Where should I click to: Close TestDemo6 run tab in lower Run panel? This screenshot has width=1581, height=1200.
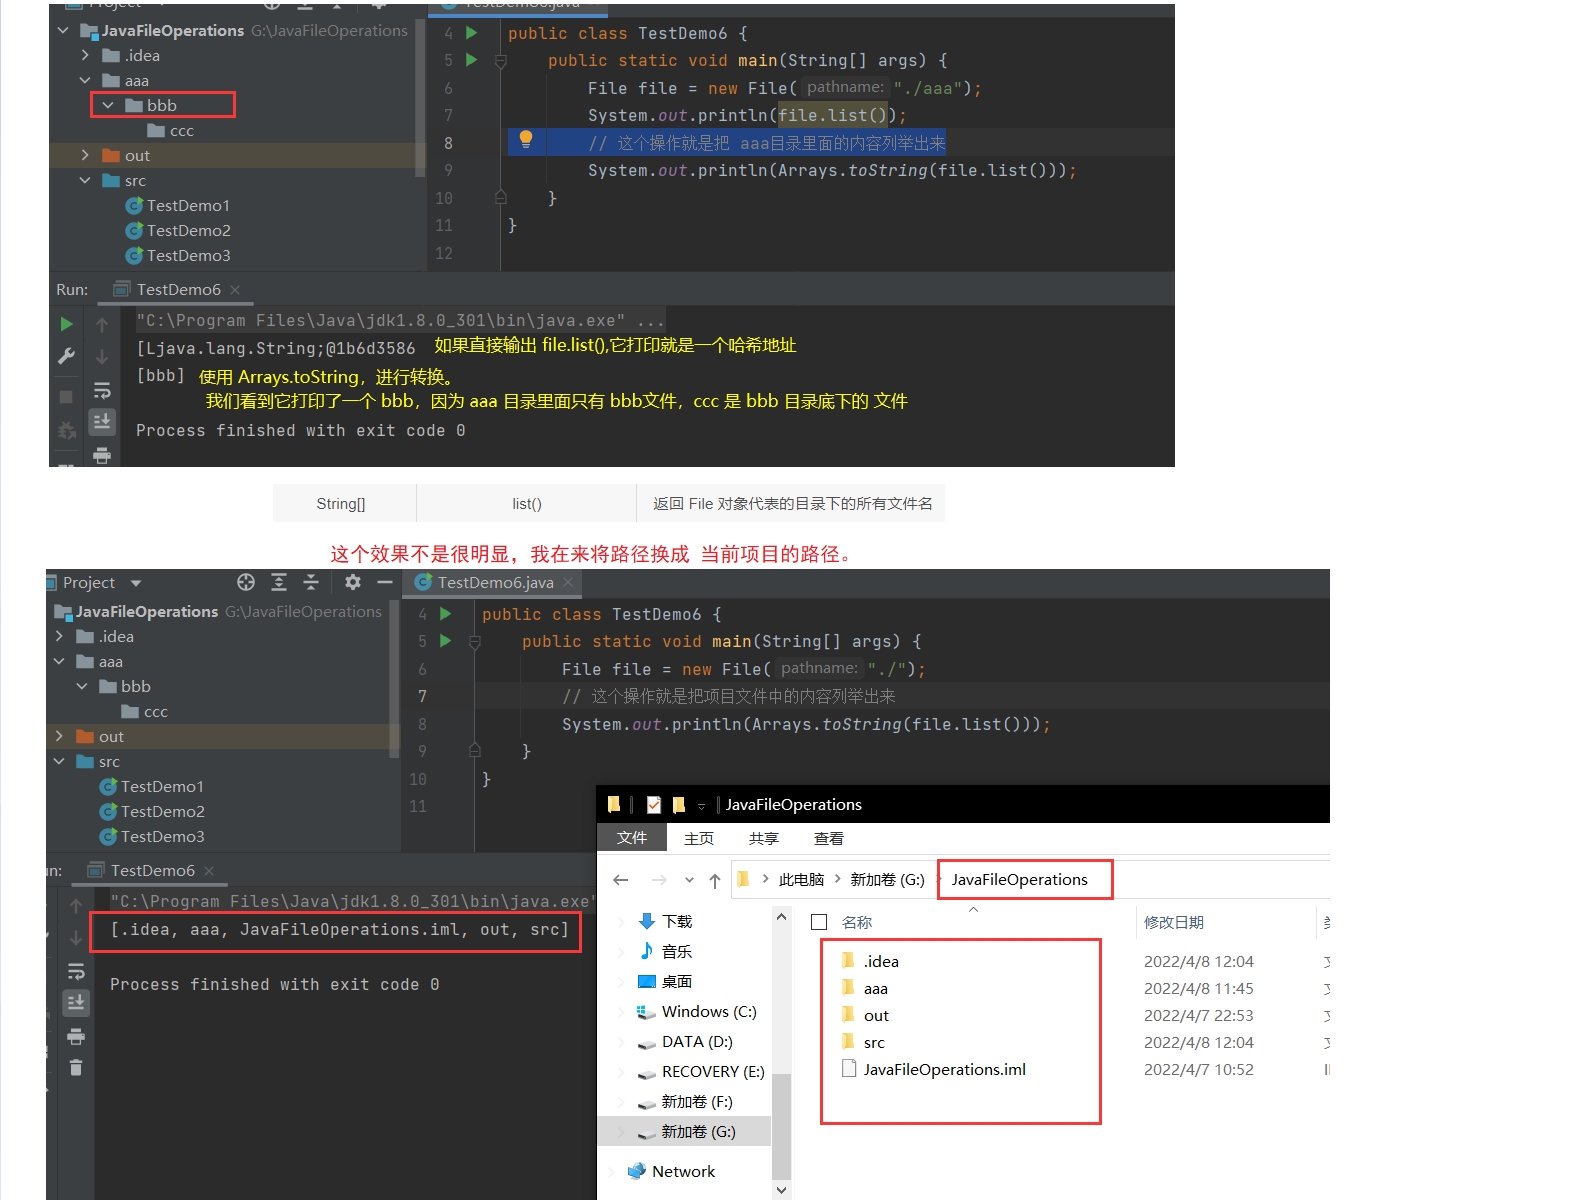(x=209, y=871)
